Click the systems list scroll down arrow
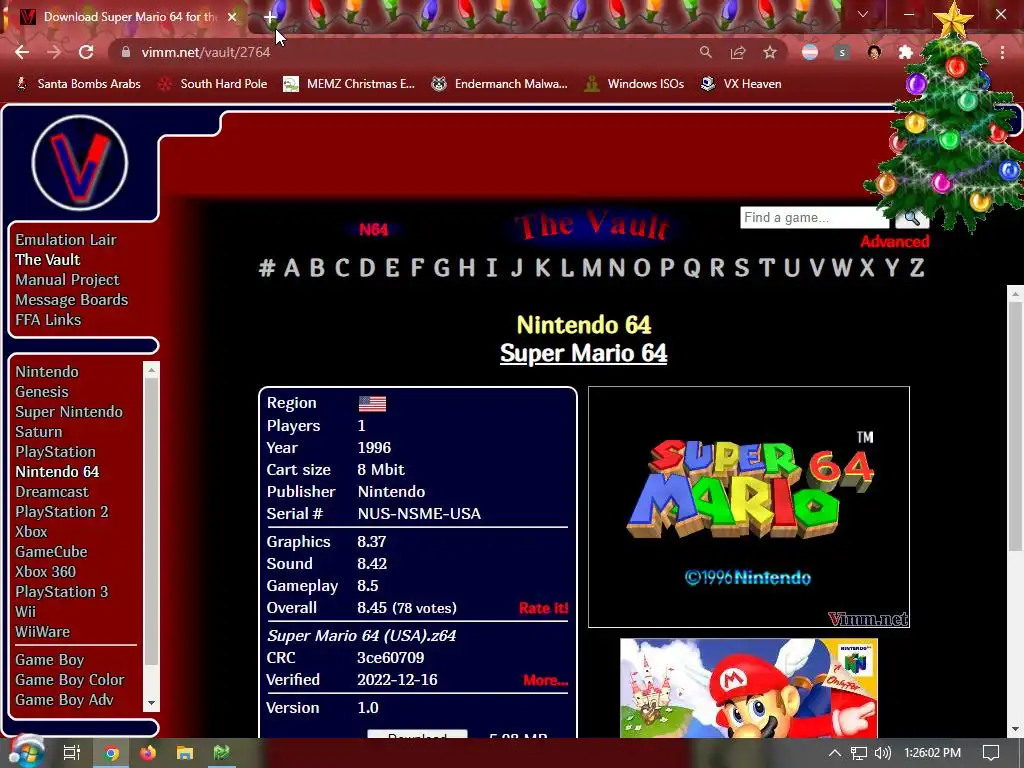This screenshot has width=1024, height=768. click(152, 703)
